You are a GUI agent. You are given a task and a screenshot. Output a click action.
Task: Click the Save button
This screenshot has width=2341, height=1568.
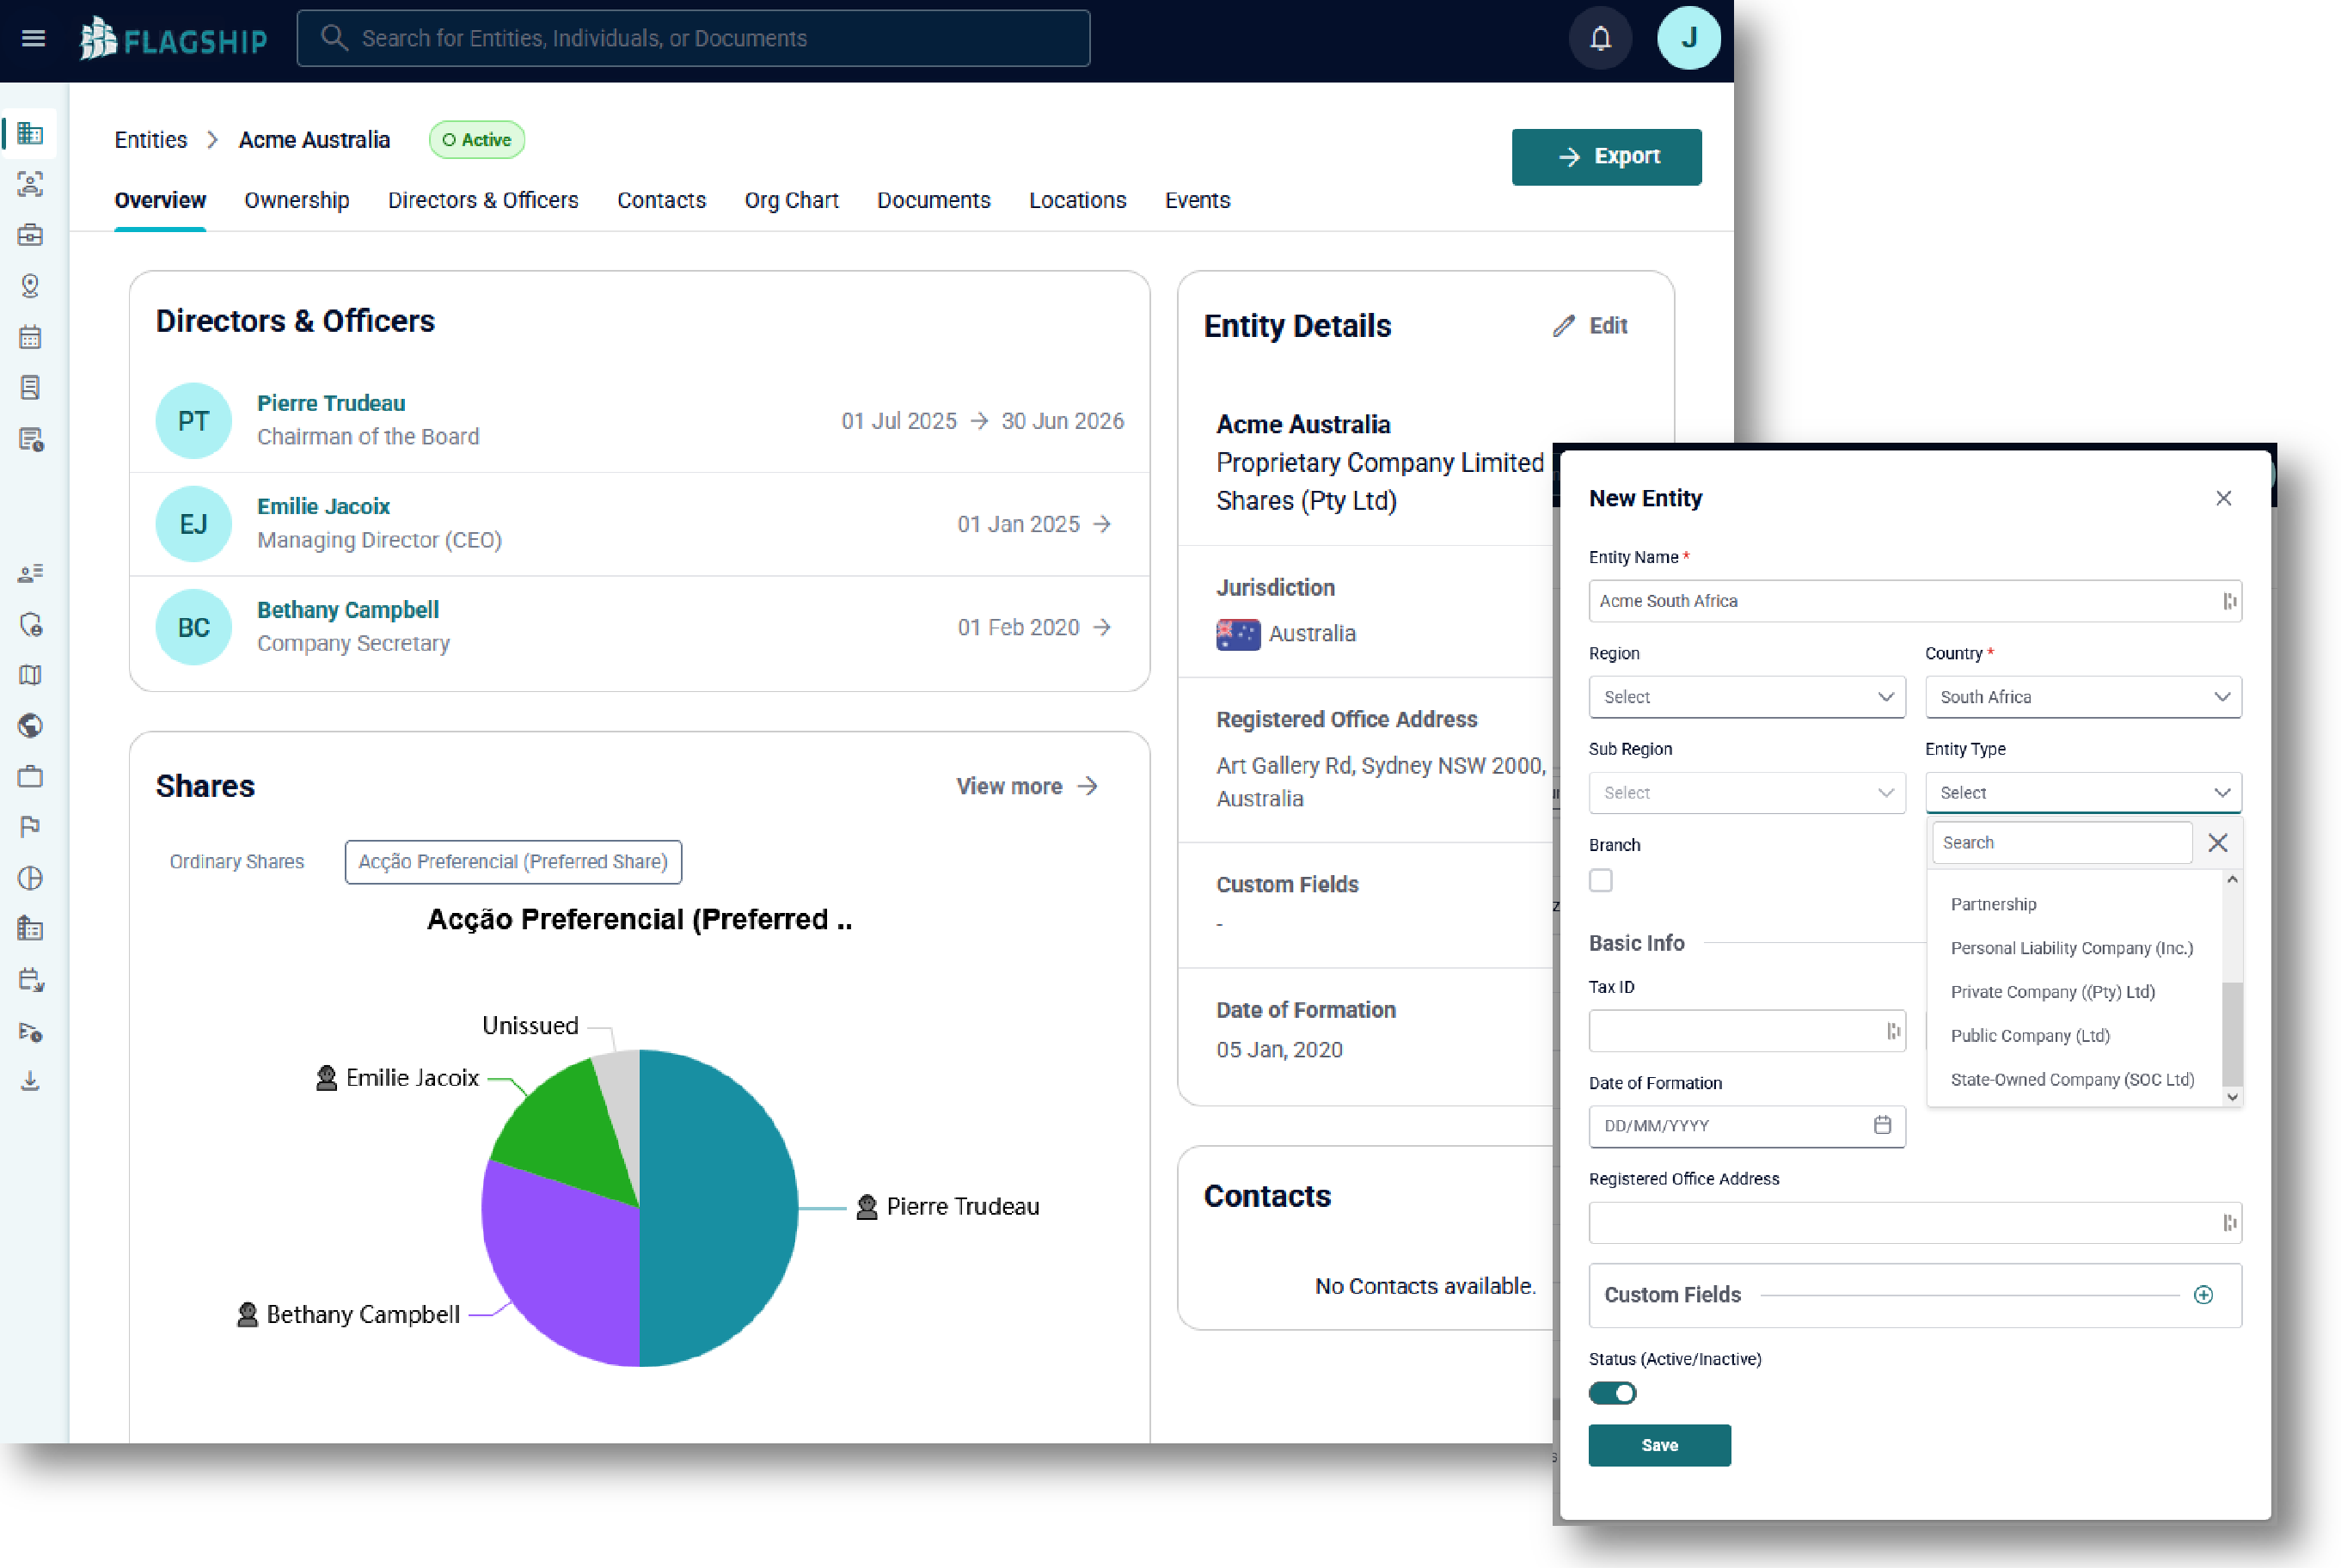(x=1659, y=1445)
